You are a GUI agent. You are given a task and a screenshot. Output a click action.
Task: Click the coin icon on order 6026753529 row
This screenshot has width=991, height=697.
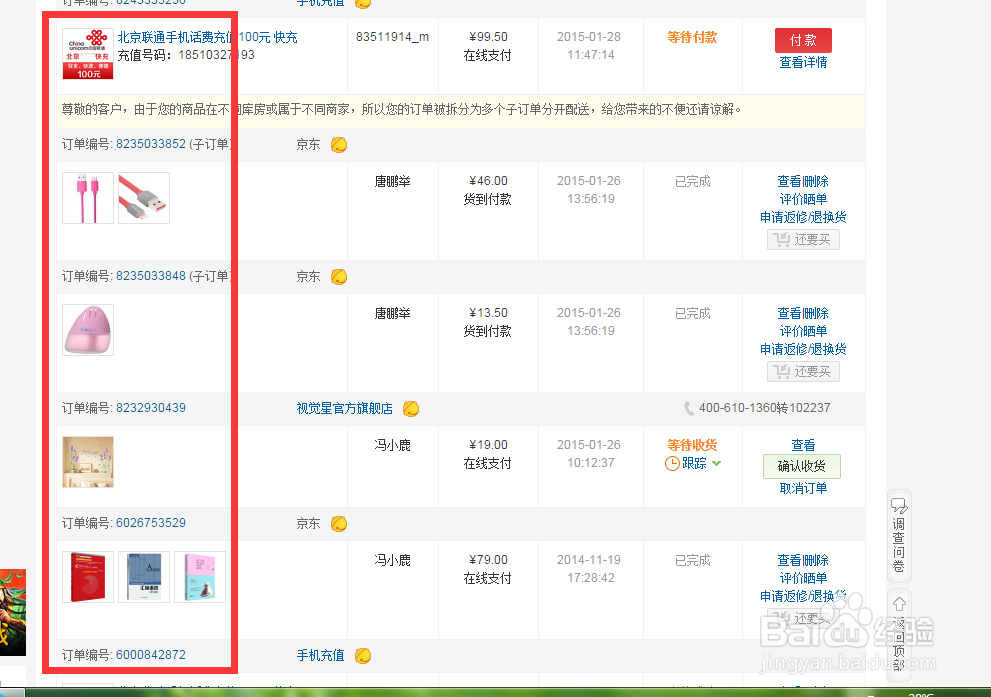[339, 523]
